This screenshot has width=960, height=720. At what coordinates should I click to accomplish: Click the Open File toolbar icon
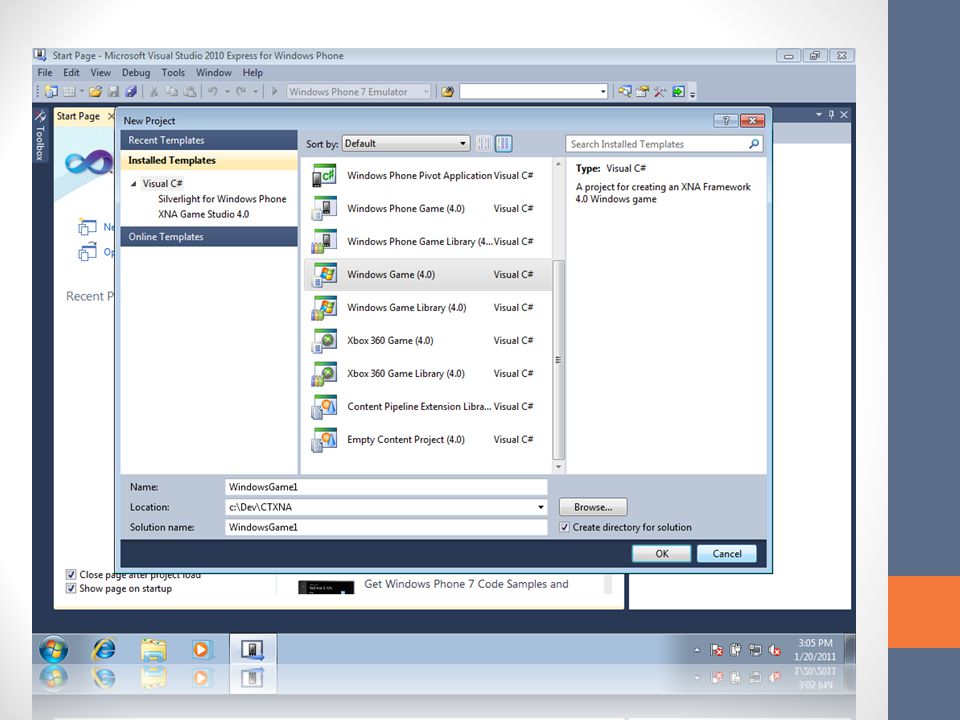[x=95, y=92]
